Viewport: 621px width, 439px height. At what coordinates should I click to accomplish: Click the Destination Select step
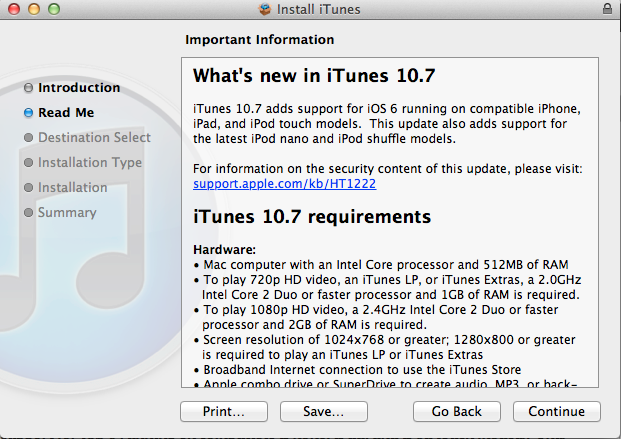94,137
